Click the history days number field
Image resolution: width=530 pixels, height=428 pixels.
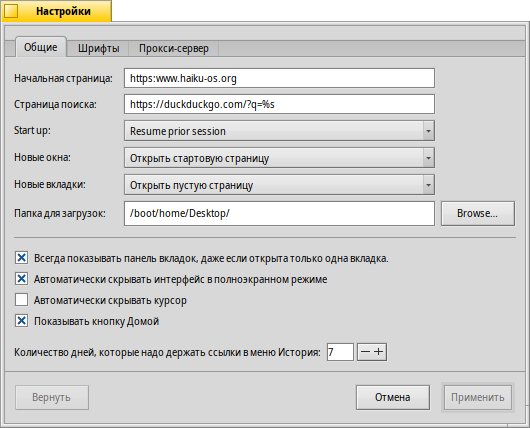(340, 352)
